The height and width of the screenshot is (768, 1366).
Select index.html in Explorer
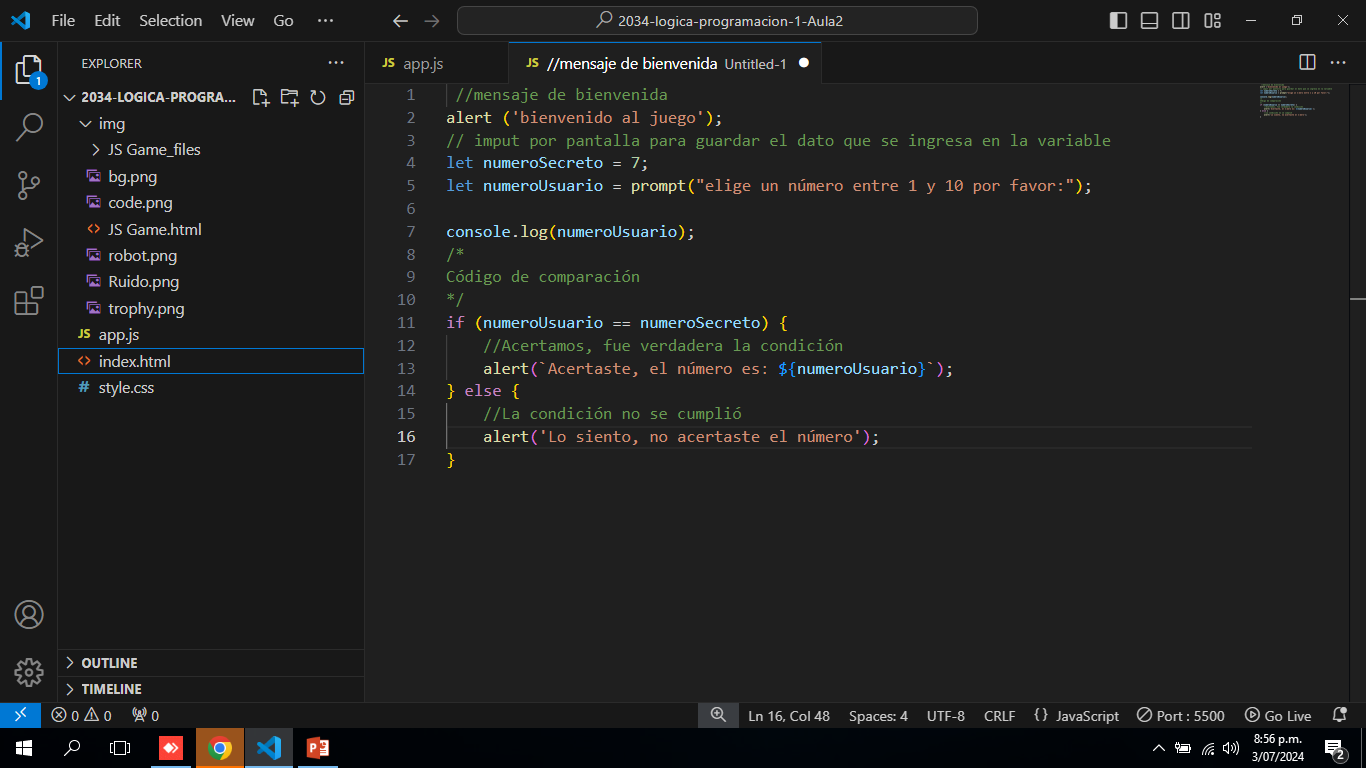(x=211, y=361)
